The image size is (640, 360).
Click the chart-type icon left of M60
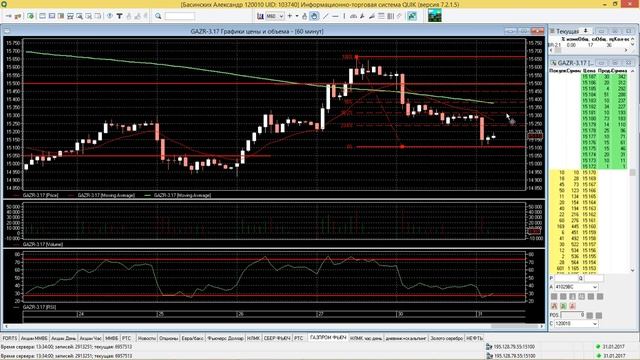260,16
